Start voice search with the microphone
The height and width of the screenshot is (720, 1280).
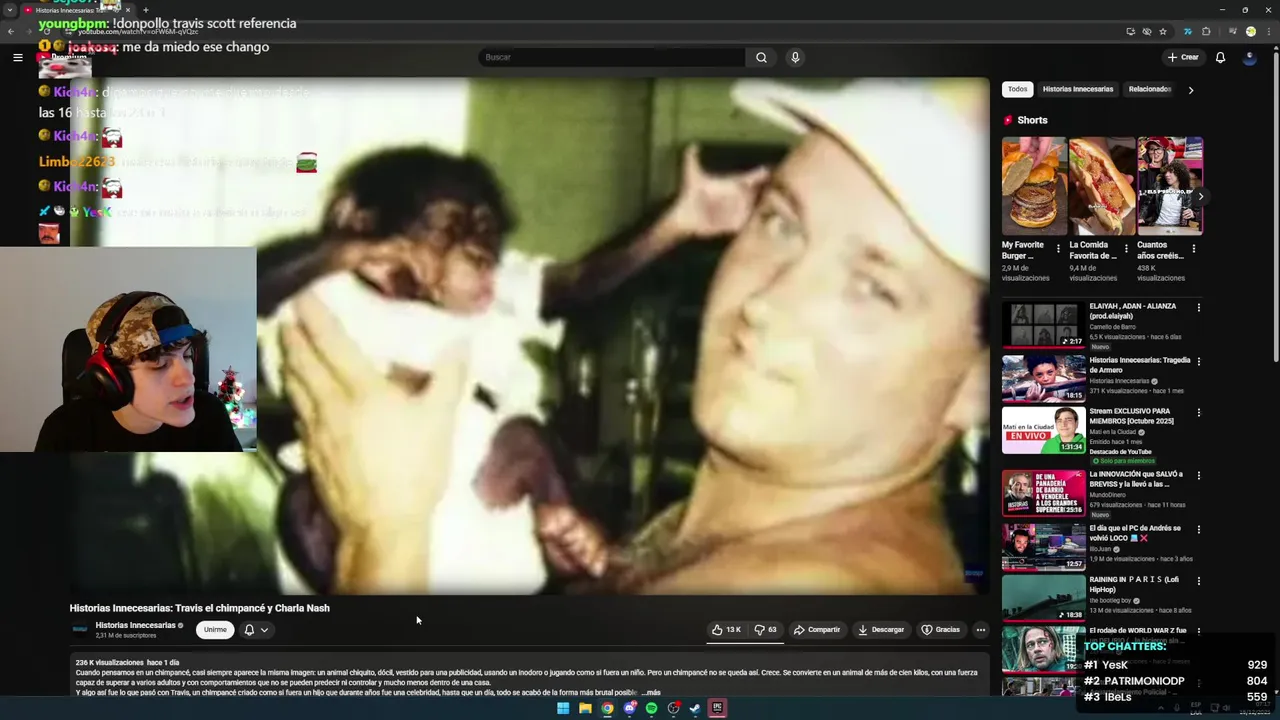[x=795, y=57]
